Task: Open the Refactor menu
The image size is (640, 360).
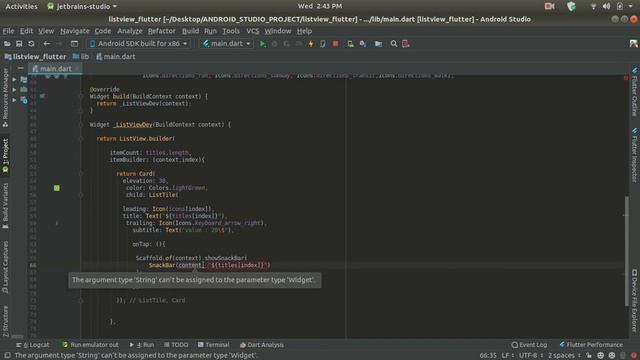Action: (x=162, y=31)
